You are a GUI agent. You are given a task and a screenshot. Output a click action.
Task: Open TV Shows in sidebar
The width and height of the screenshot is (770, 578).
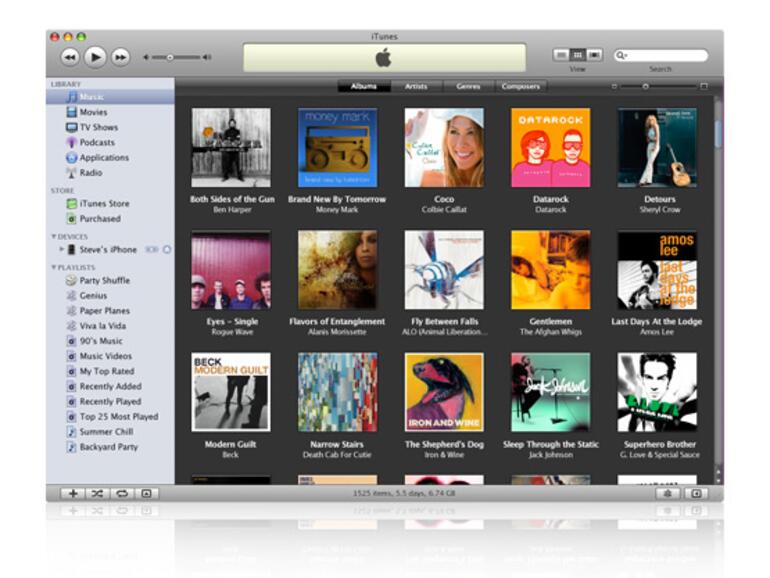(x=110, y=127)
